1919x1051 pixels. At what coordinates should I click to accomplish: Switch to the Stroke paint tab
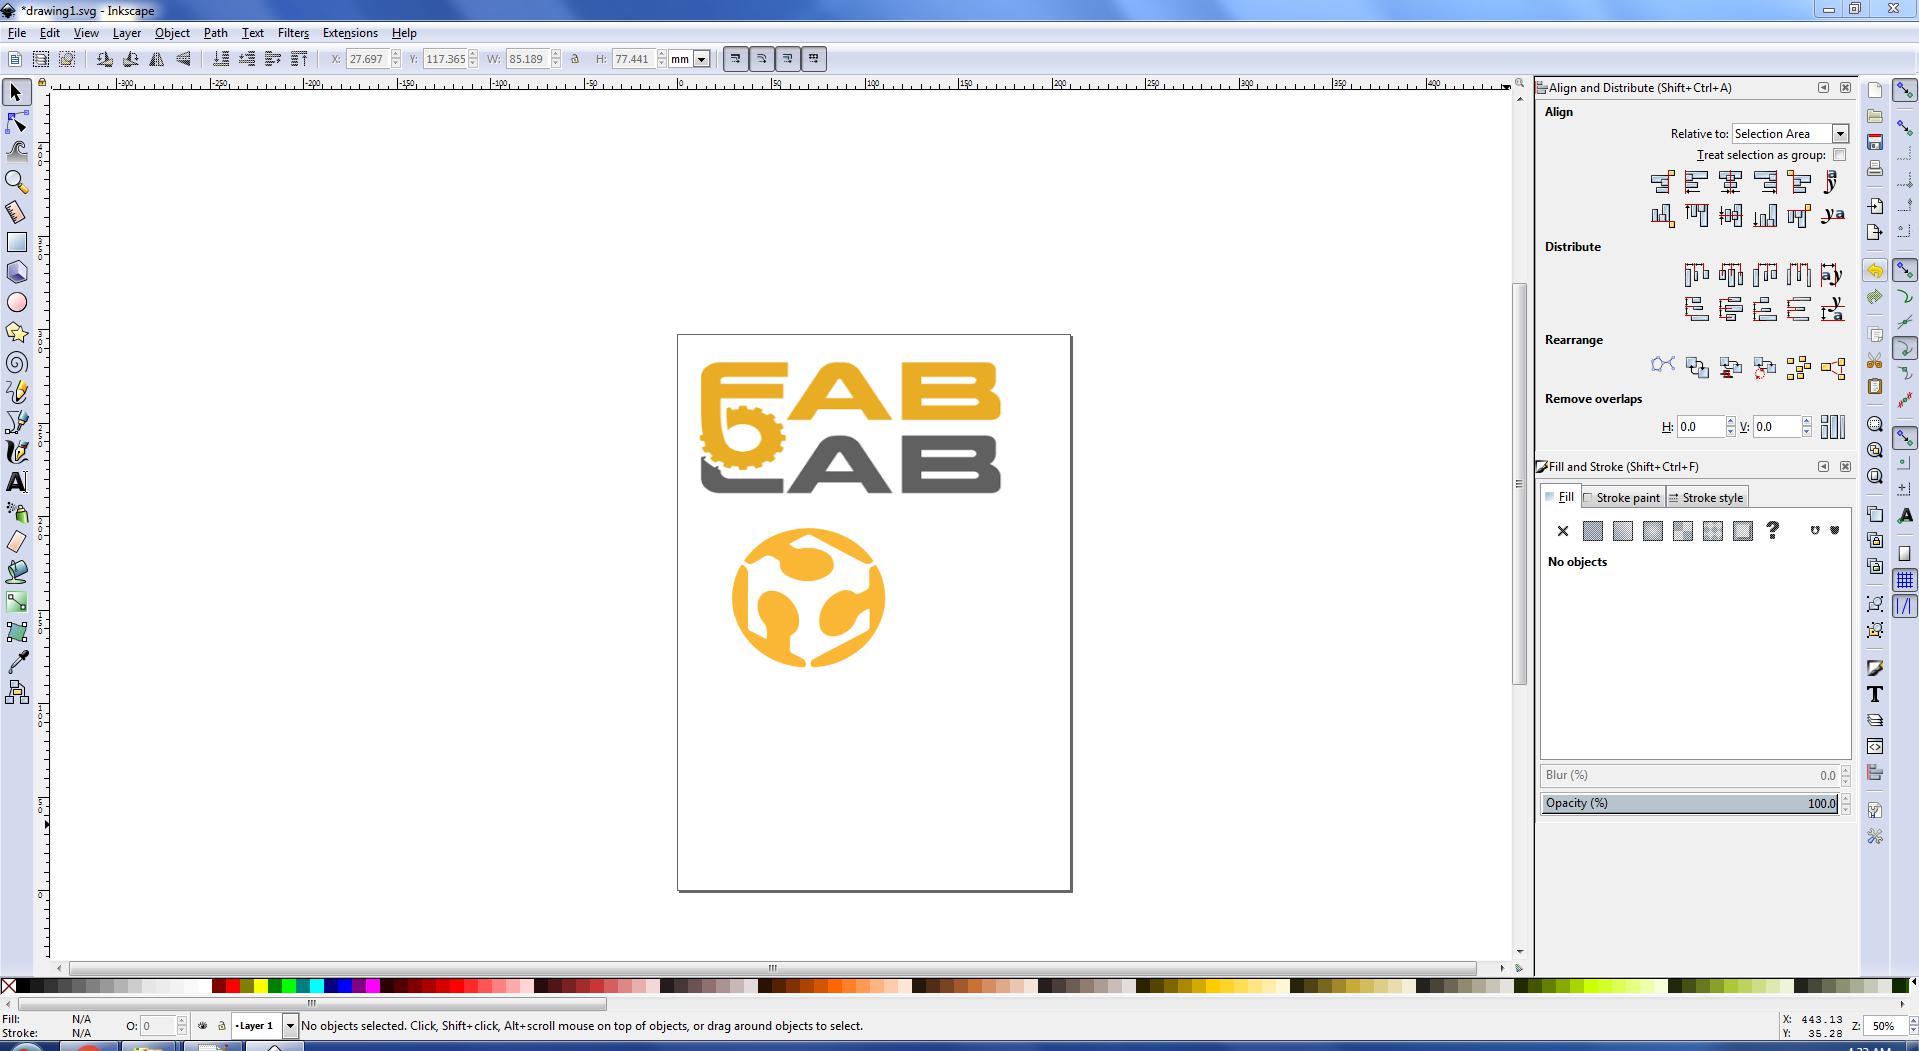[x=1622, y=498]
